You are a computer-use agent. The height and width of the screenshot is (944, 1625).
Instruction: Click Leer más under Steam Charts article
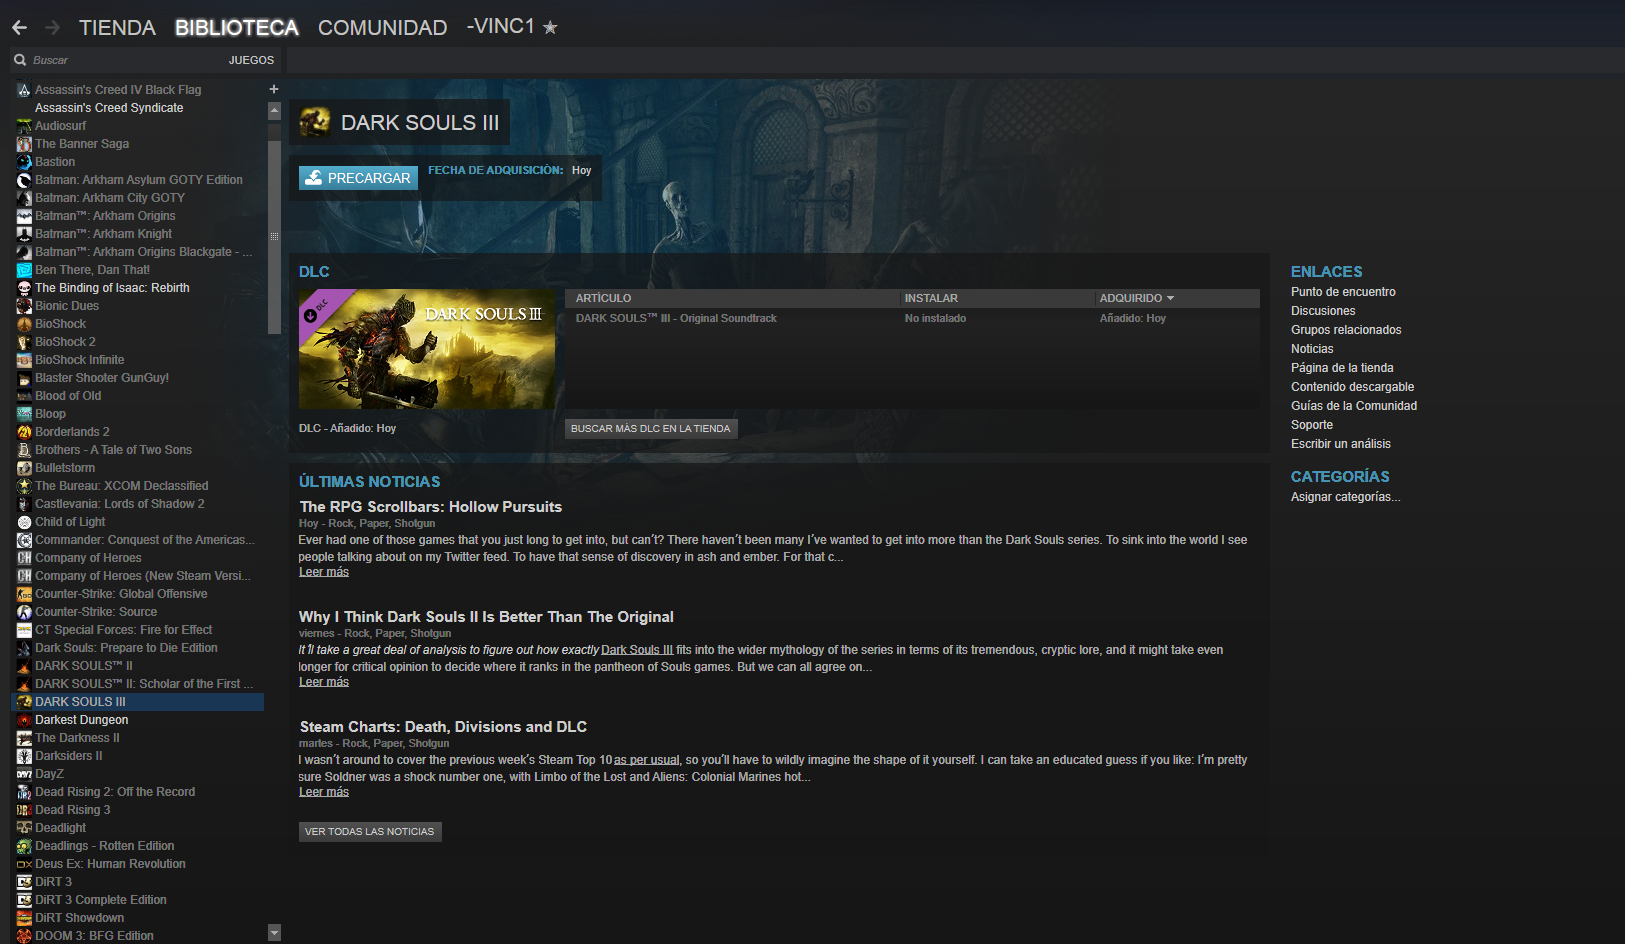pos(324,792)
